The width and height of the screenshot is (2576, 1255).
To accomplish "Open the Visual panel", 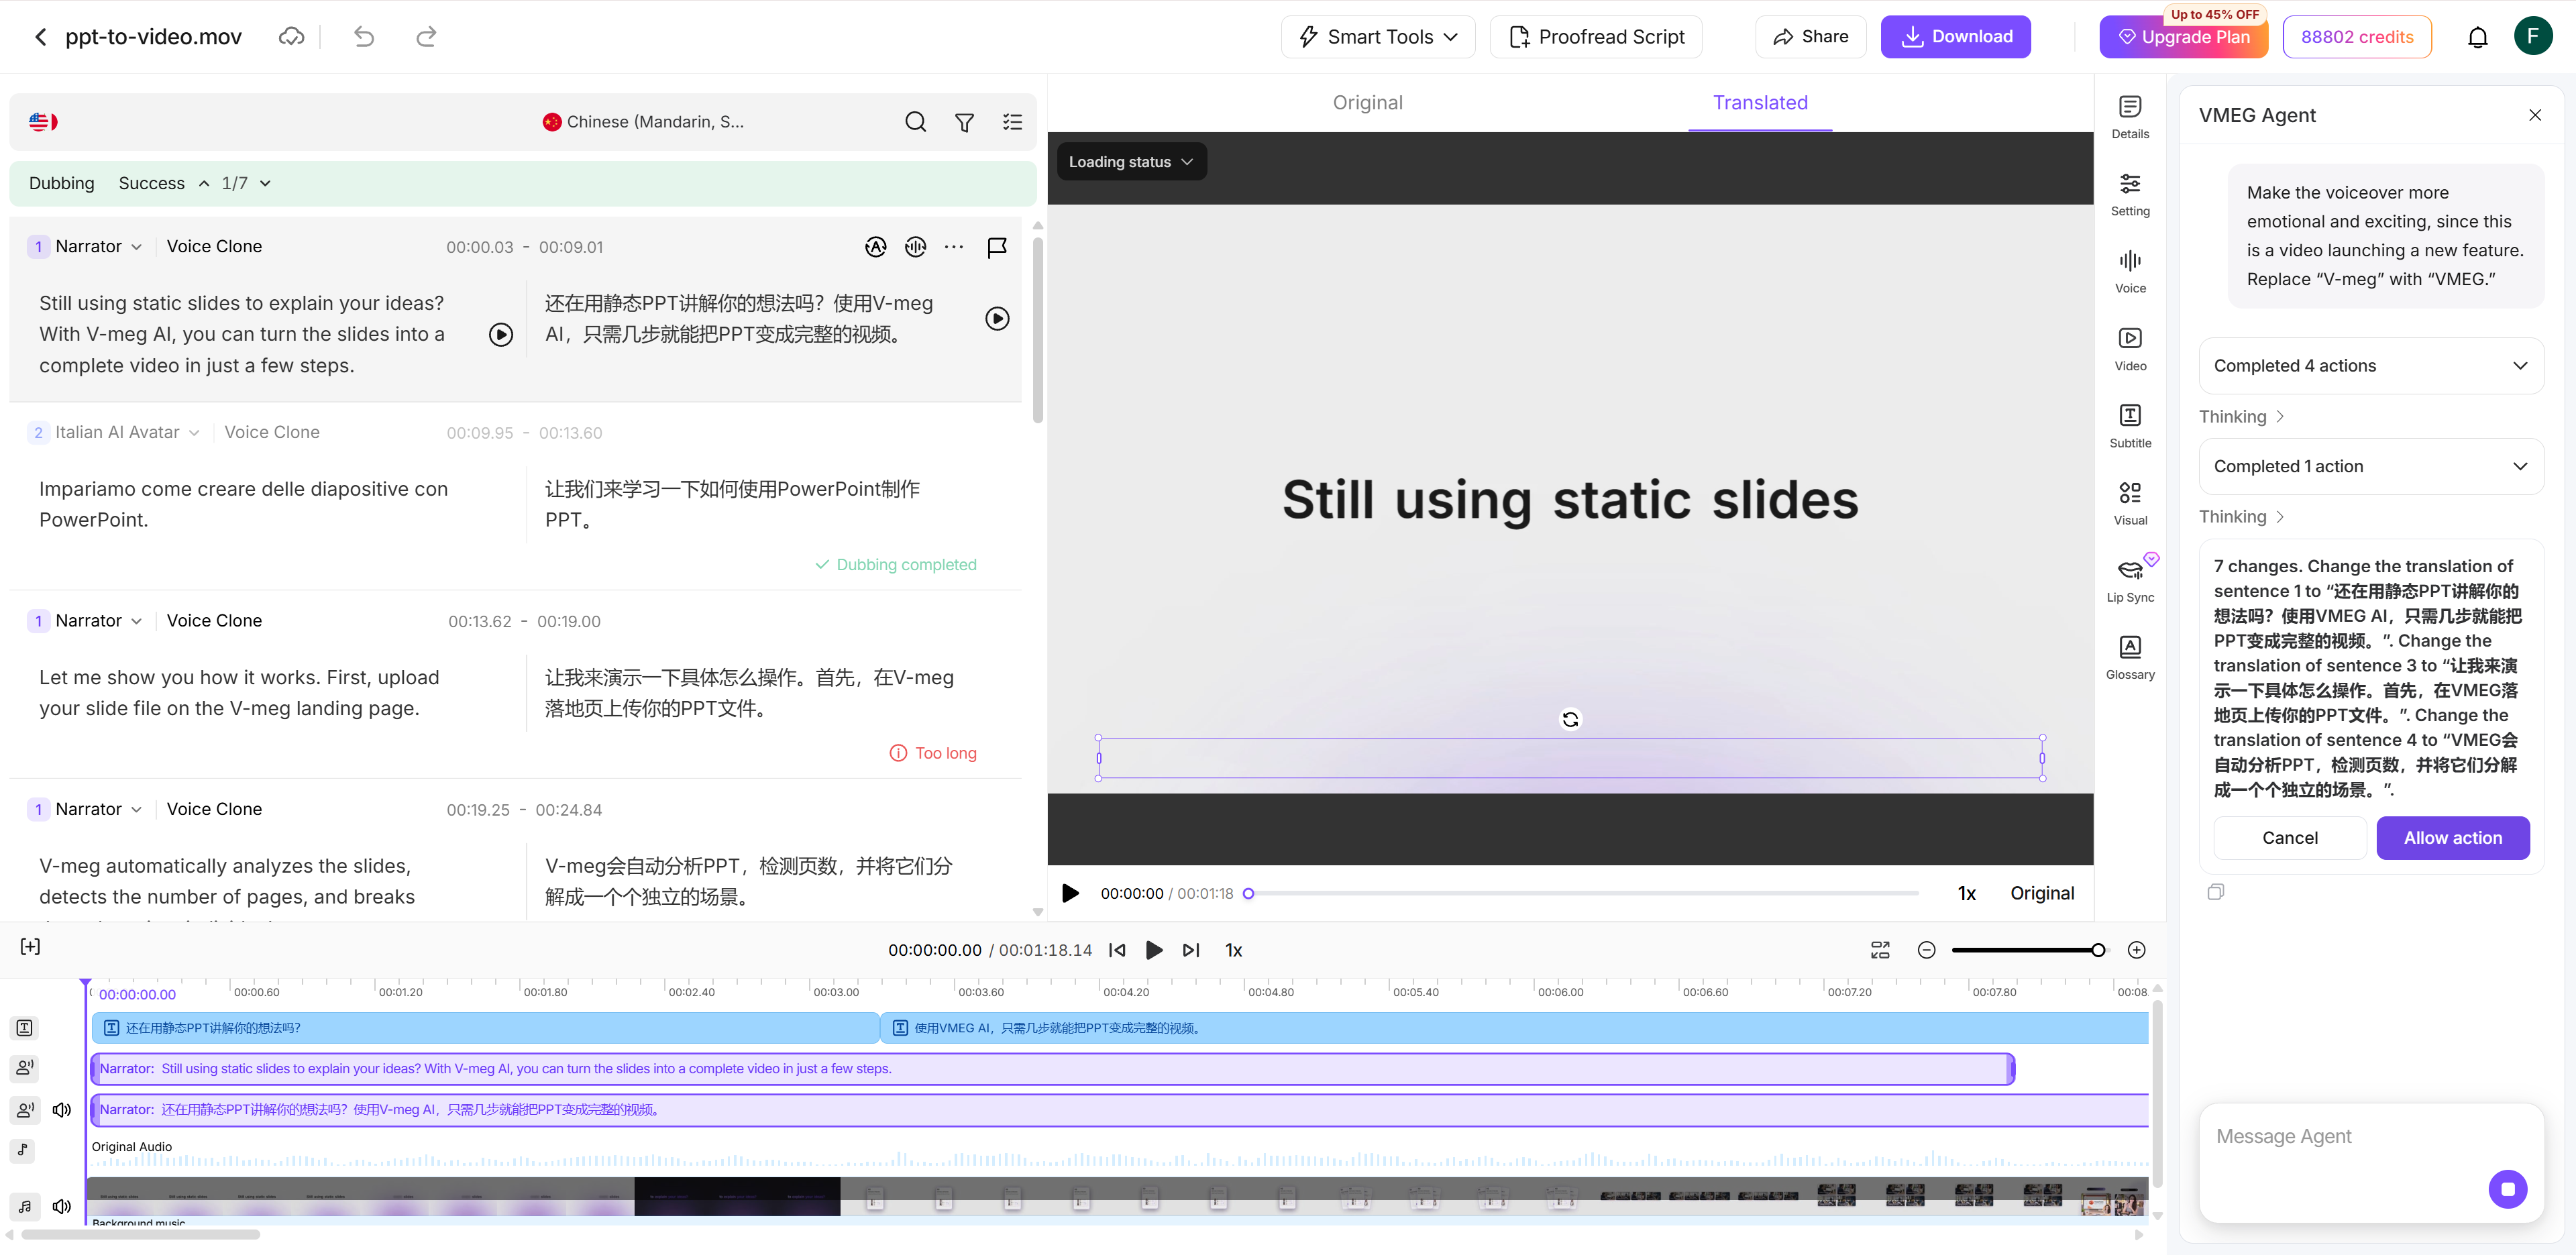I will click(x=2130, y=503).
